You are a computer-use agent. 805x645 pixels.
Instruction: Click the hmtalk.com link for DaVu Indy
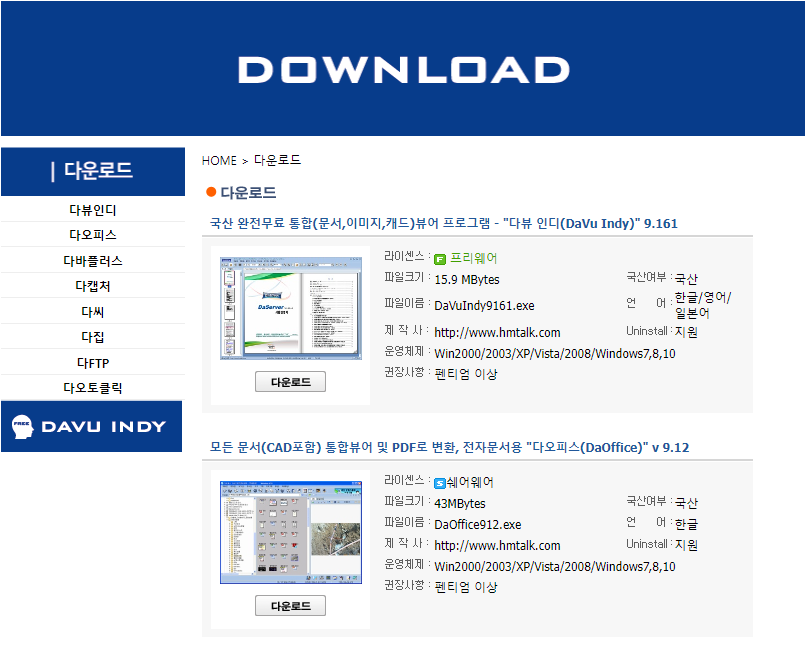pyautogui.click(x=497, y=333)
